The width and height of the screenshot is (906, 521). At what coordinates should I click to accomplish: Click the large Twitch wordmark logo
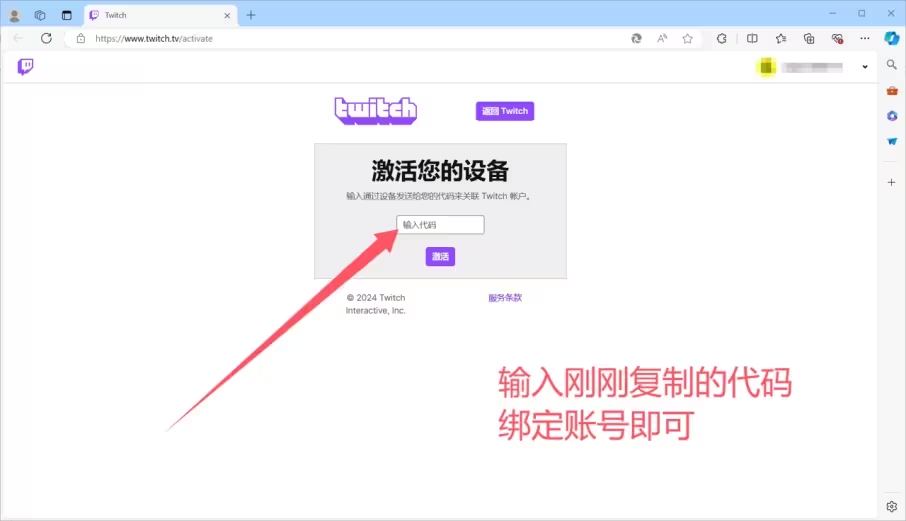coord(376,110)
